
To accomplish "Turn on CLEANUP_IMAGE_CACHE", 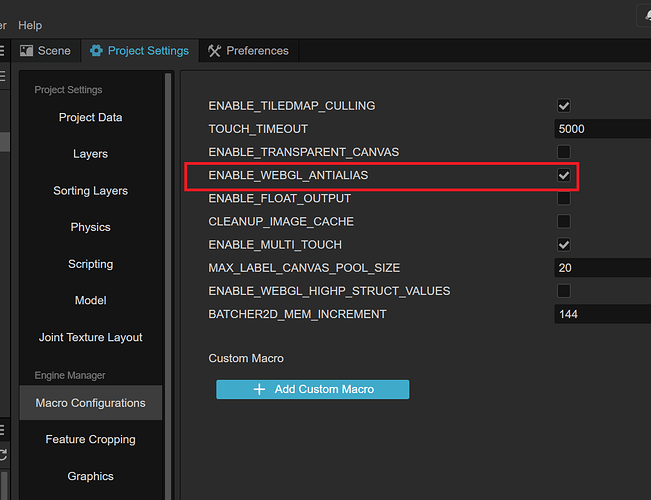I will point(564,221).
